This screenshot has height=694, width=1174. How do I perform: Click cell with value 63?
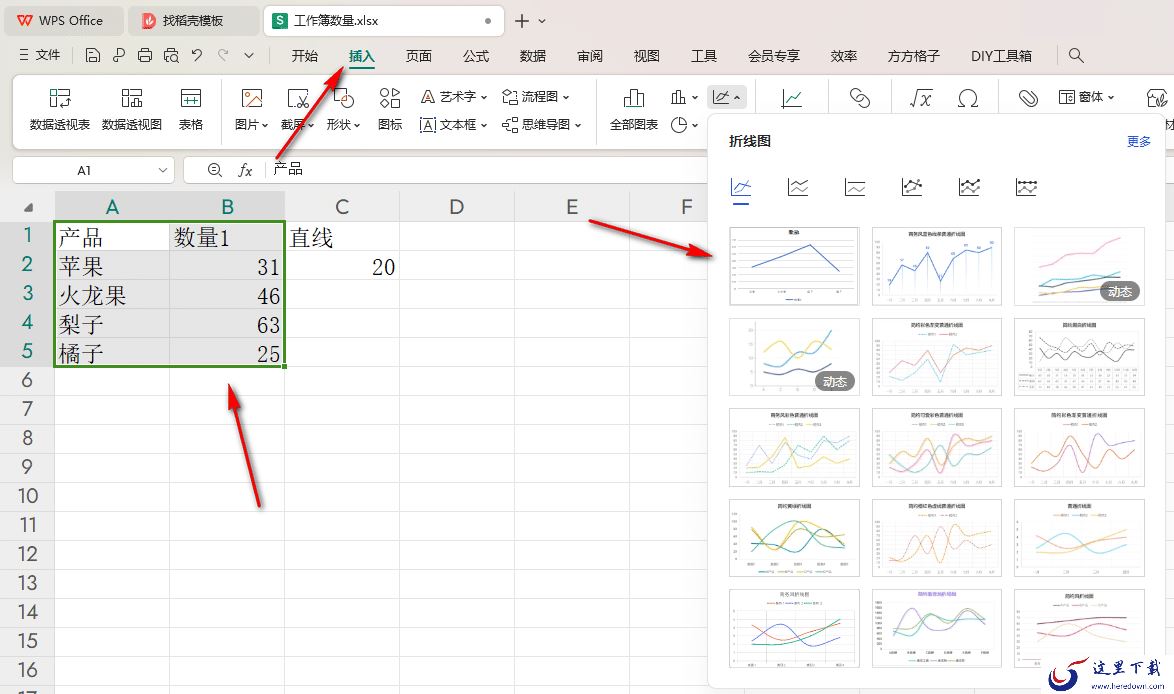227,325
